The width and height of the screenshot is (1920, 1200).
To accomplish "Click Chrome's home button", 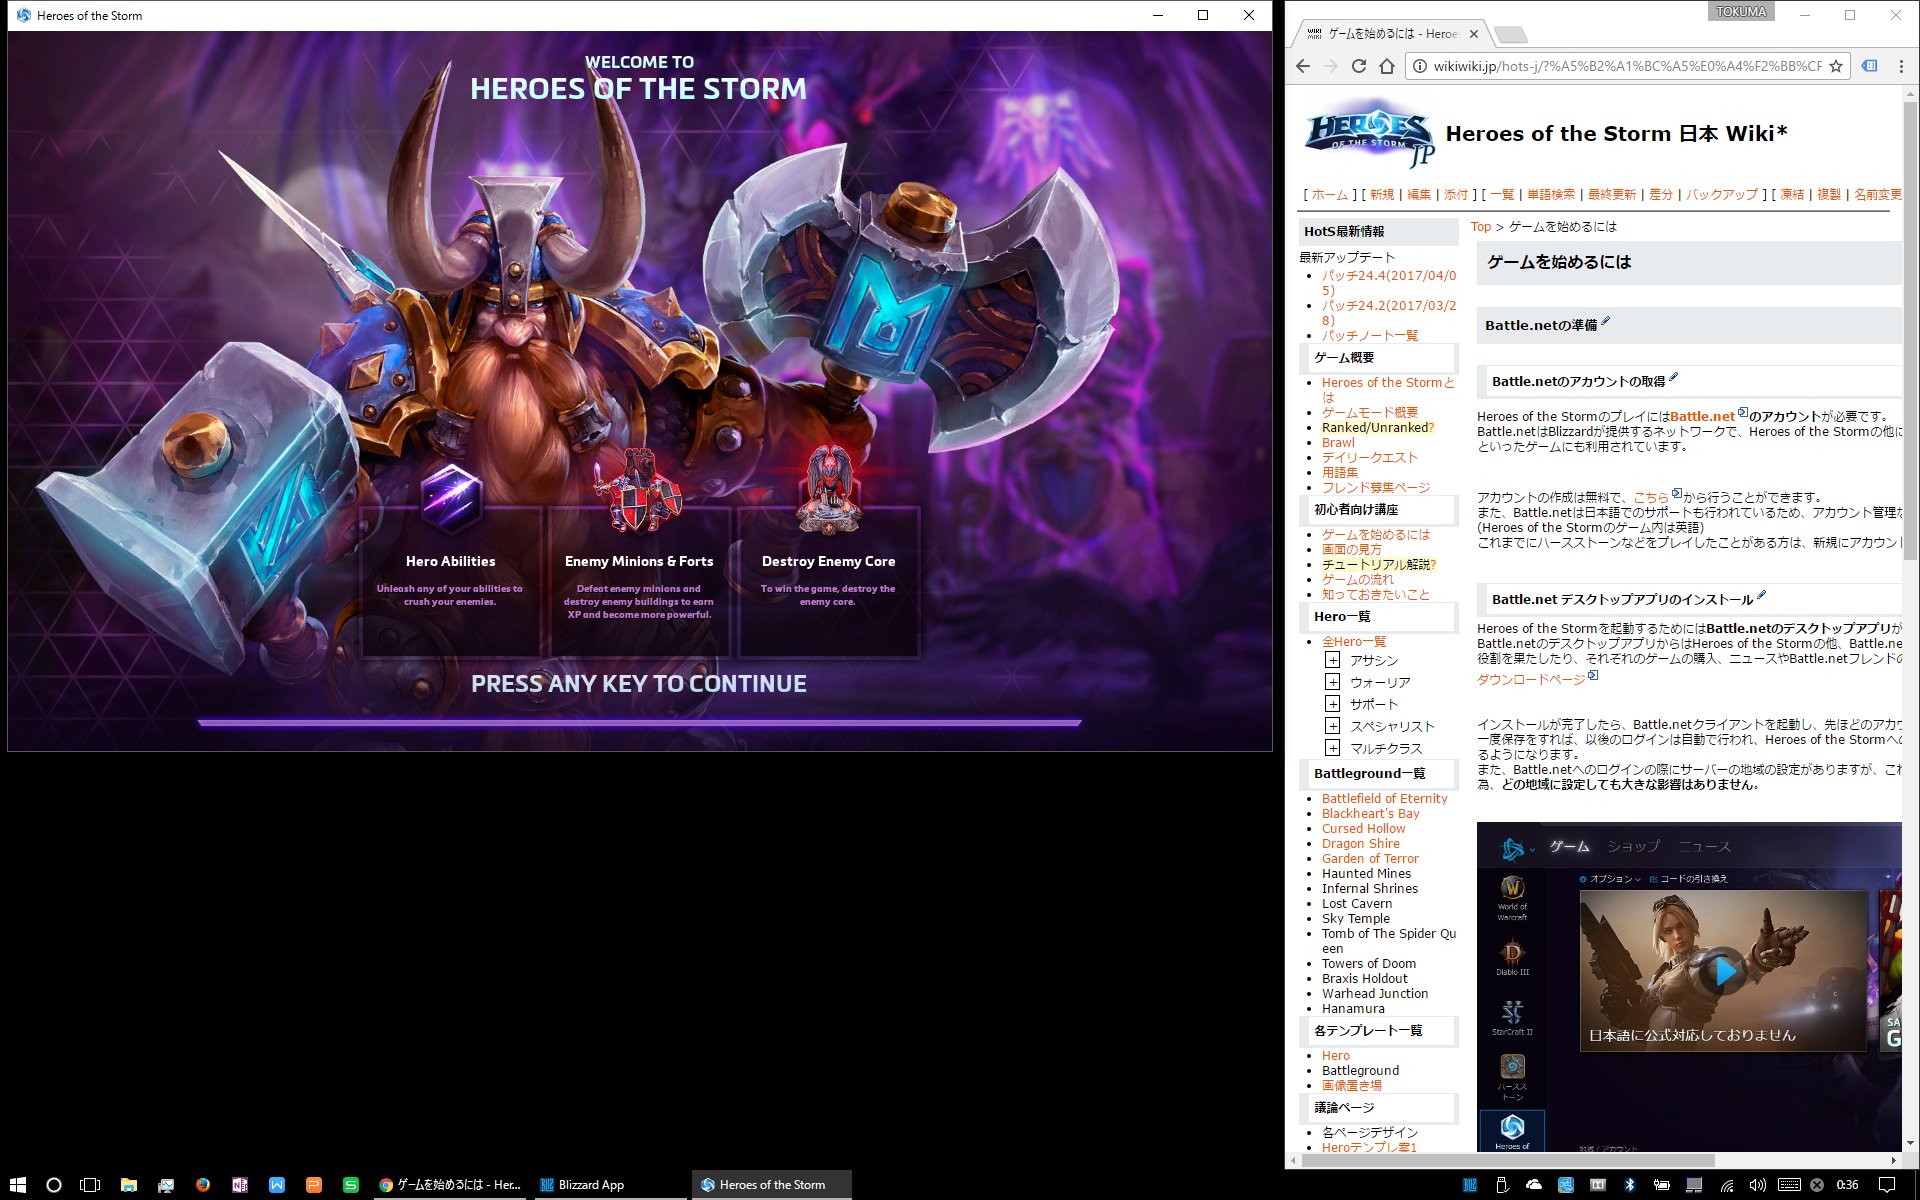I will [x=1386, y=66].
